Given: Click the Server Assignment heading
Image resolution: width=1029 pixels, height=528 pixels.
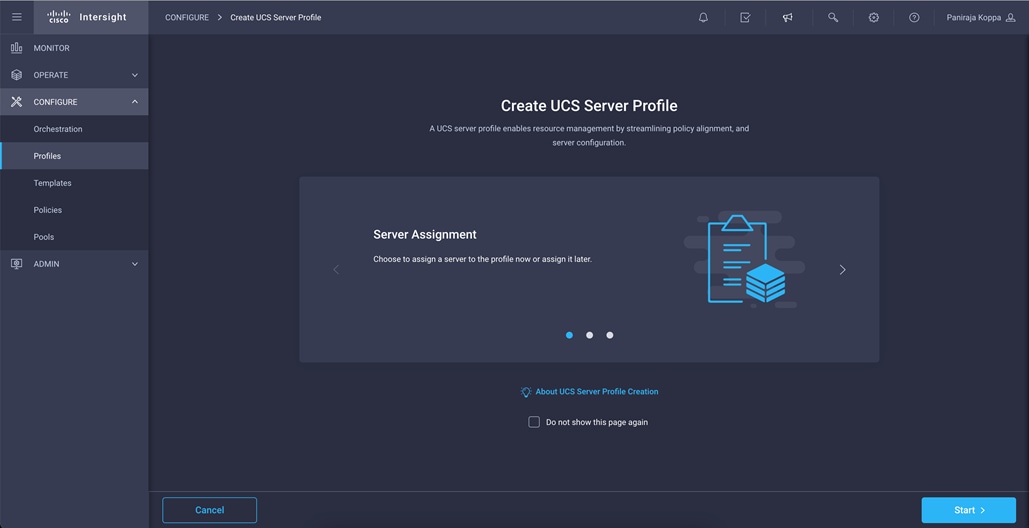Looking at the screenshot, I should coord(425,234).
